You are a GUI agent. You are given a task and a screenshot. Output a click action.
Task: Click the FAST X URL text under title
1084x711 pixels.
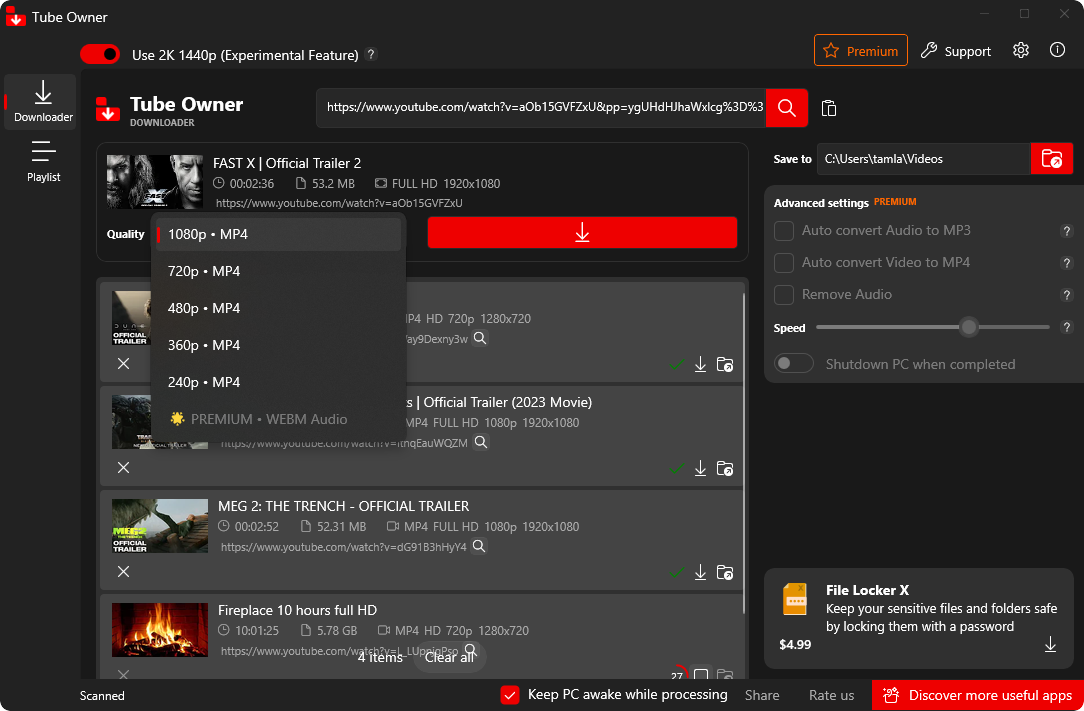pyautogui.click(x=339, y=203)
